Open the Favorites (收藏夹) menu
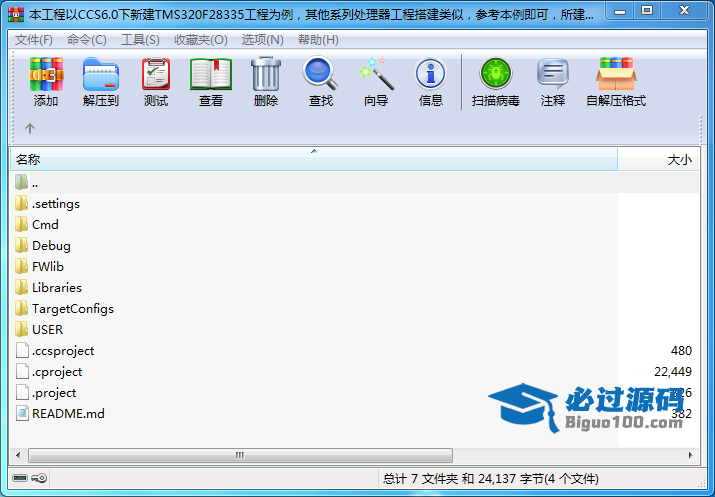The width and height of the screenshot is (715, 497). (201, 40)
